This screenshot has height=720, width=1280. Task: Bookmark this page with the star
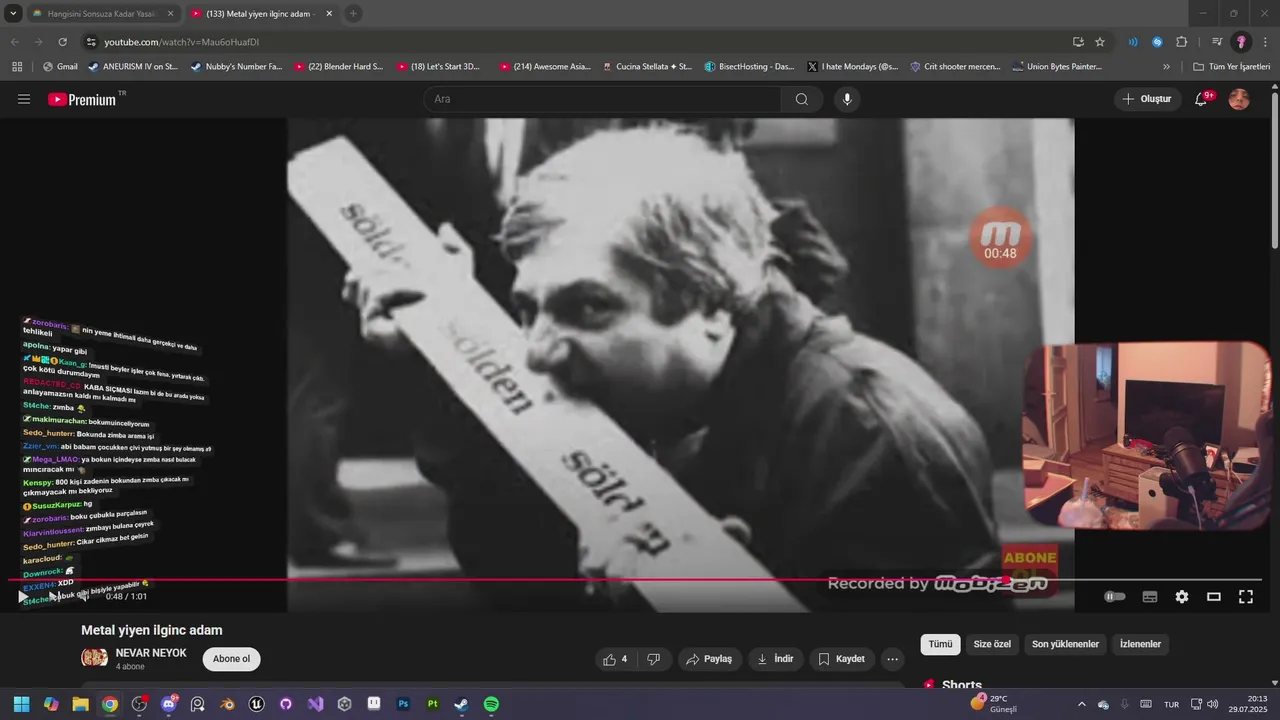tap(1100, 42)
